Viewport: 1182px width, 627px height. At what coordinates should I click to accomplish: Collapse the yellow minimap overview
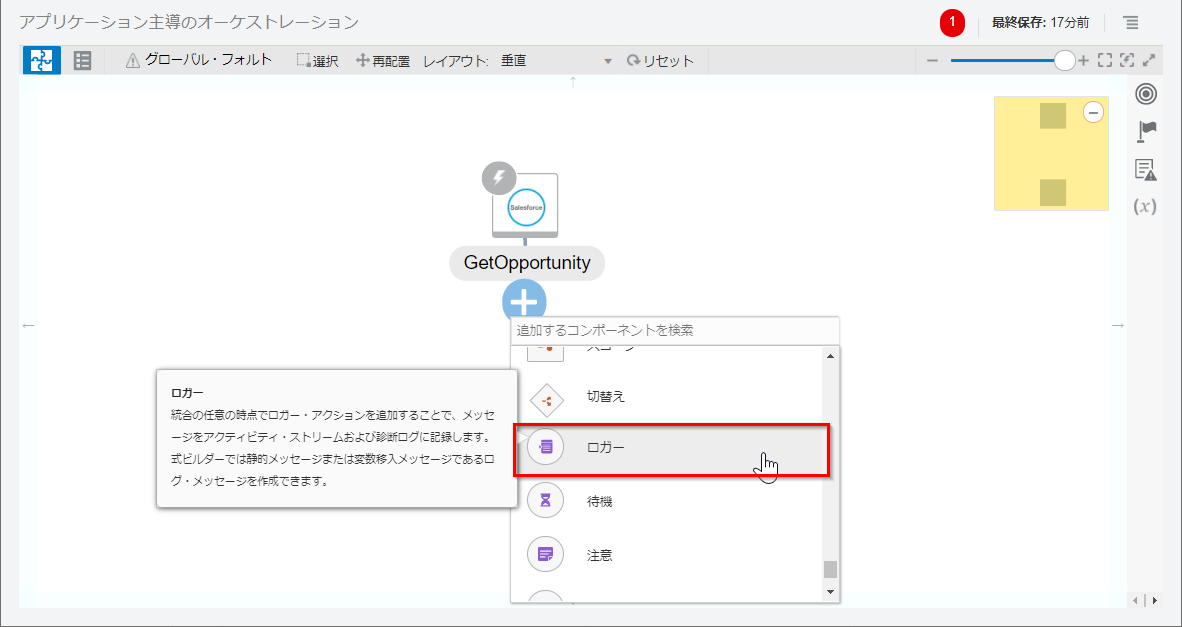pyautogui.click(x=1093, y=113)
